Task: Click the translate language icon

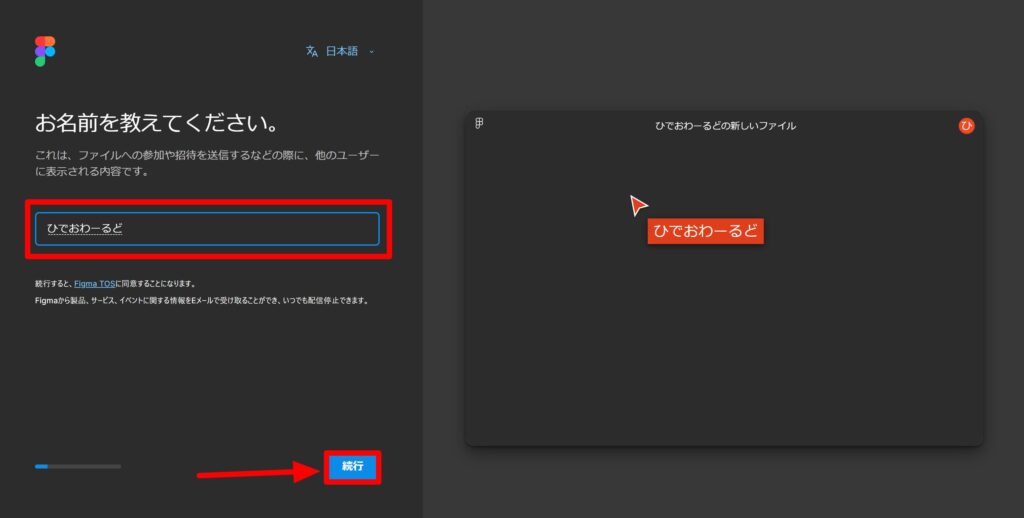Action: [312, 51]
